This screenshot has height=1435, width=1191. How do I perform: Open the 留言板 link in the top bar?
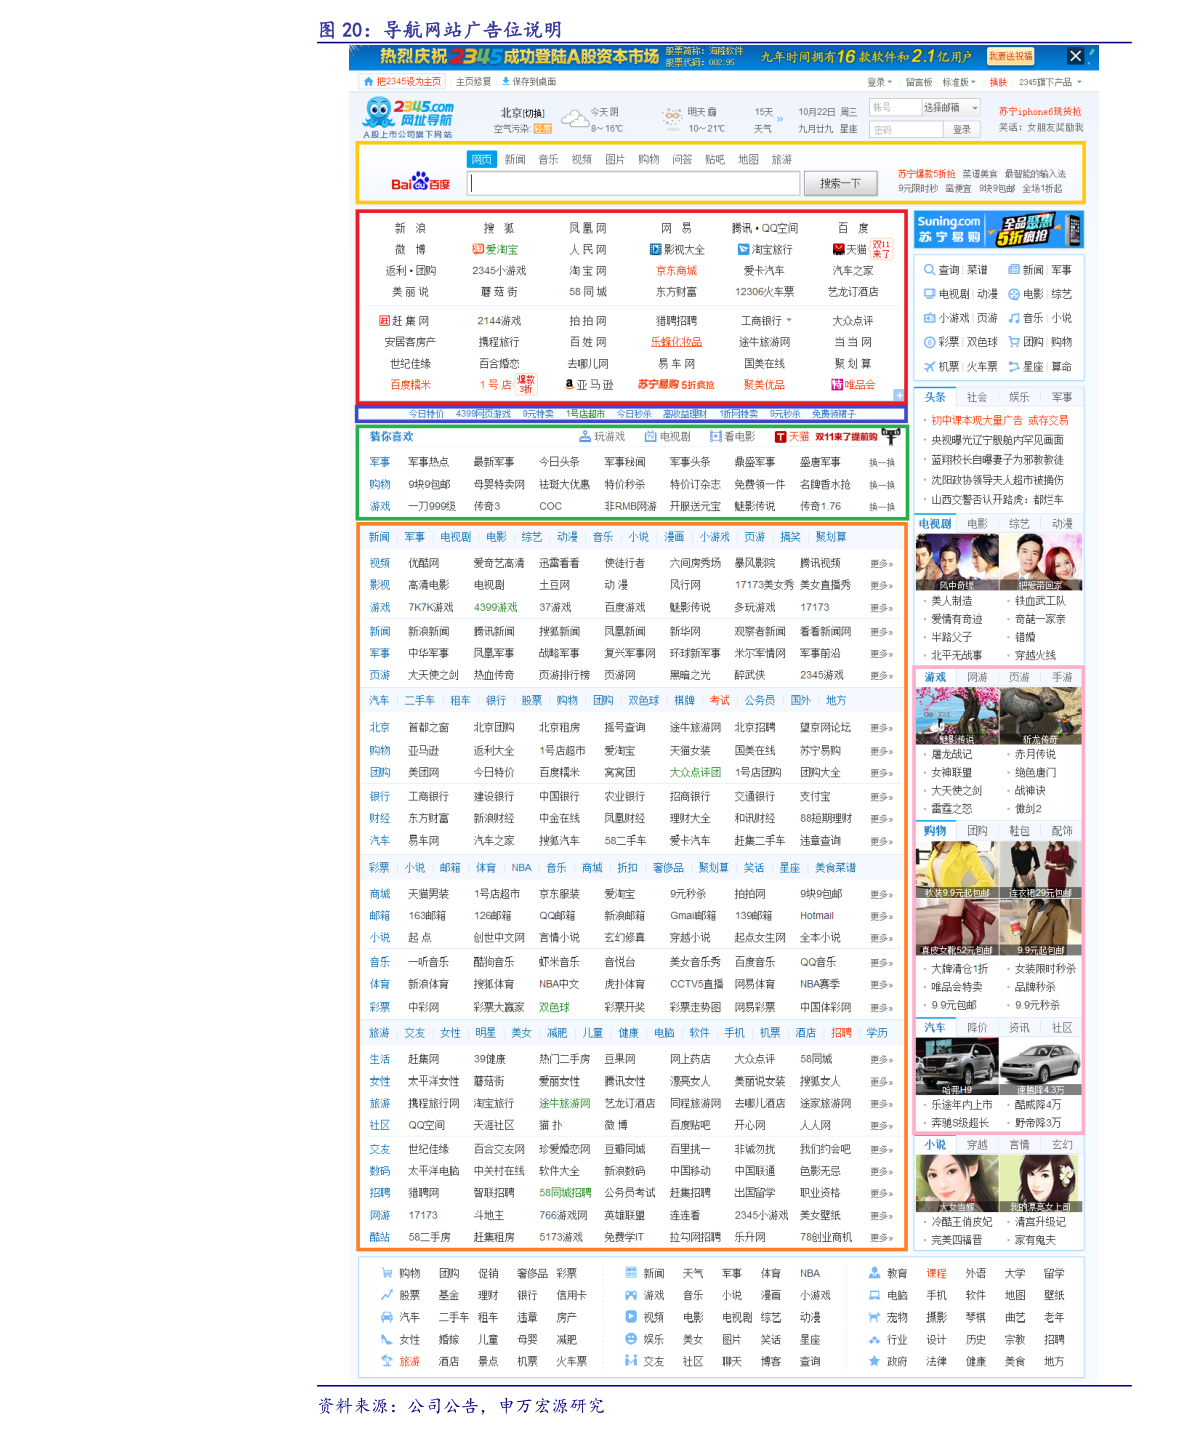pyautogui.click(x=918, y=82)
